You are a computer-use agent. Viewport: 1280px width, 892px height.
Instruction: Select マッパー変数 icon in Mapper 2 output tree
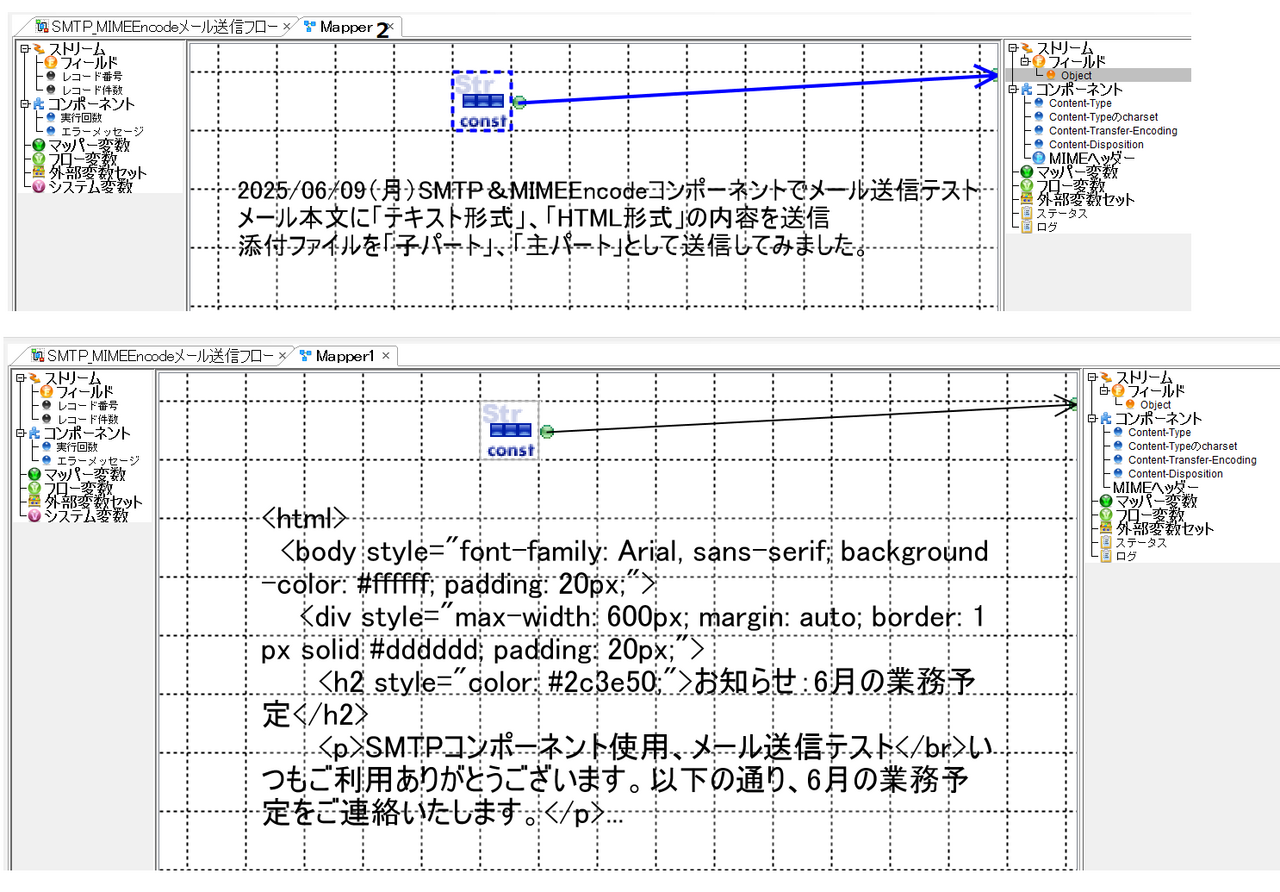pyautogui.click(x=1027, y=172)
